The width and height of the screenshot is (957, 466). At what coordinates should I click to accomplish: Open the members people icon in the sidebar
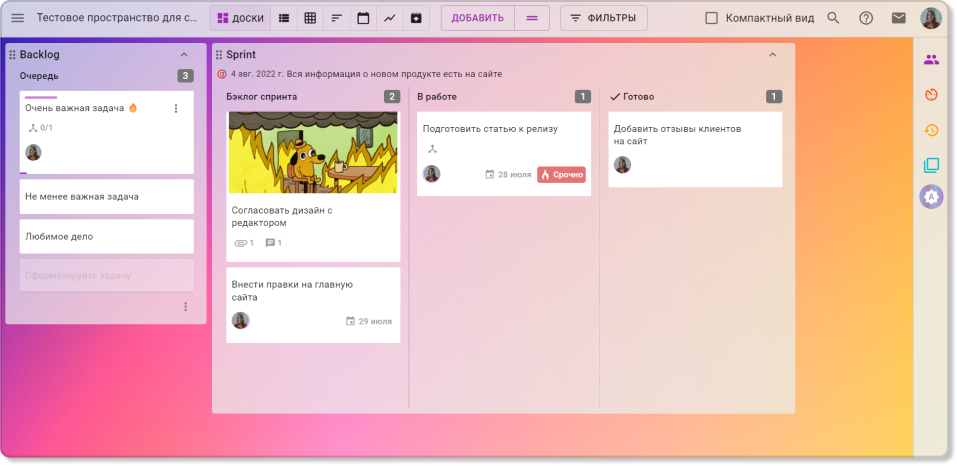pyautogui.click(x=931, y=60)
